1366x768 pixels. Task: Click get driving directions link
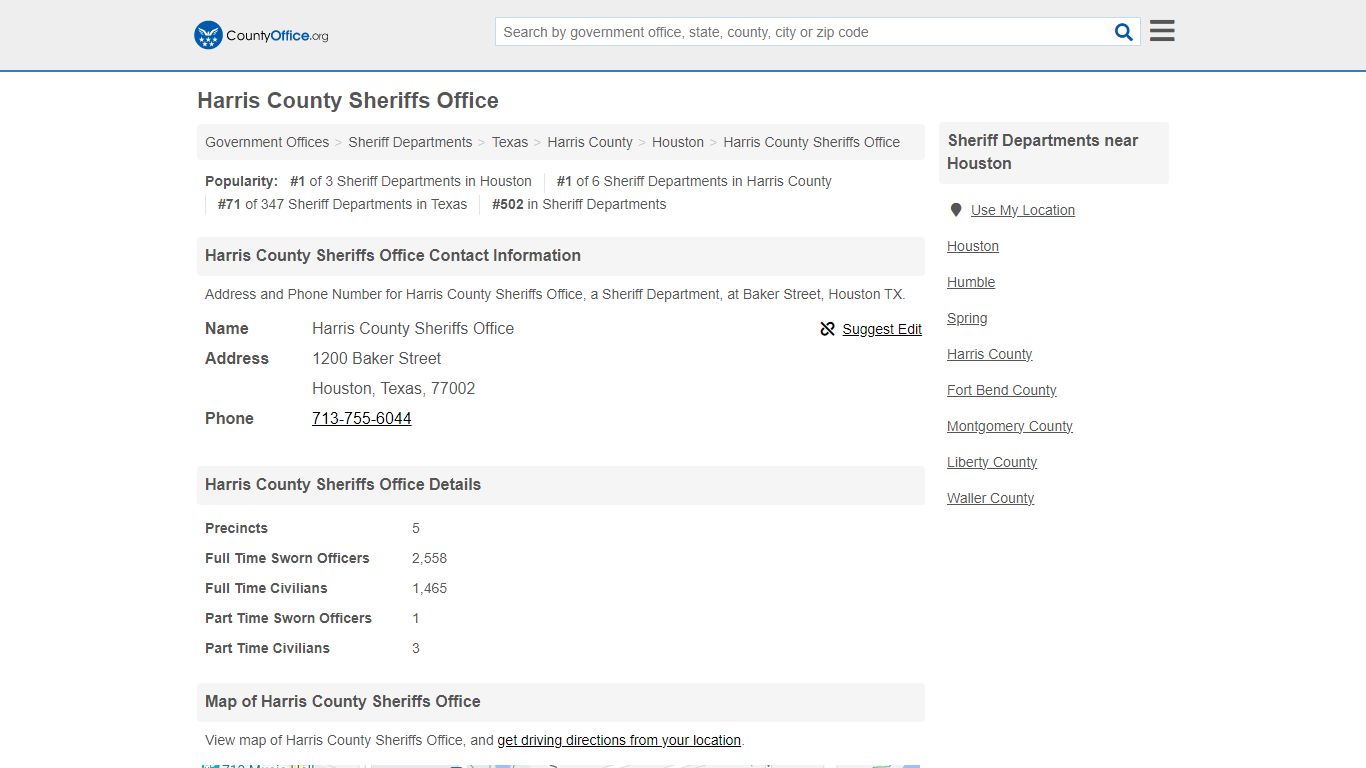pos(619,740)
